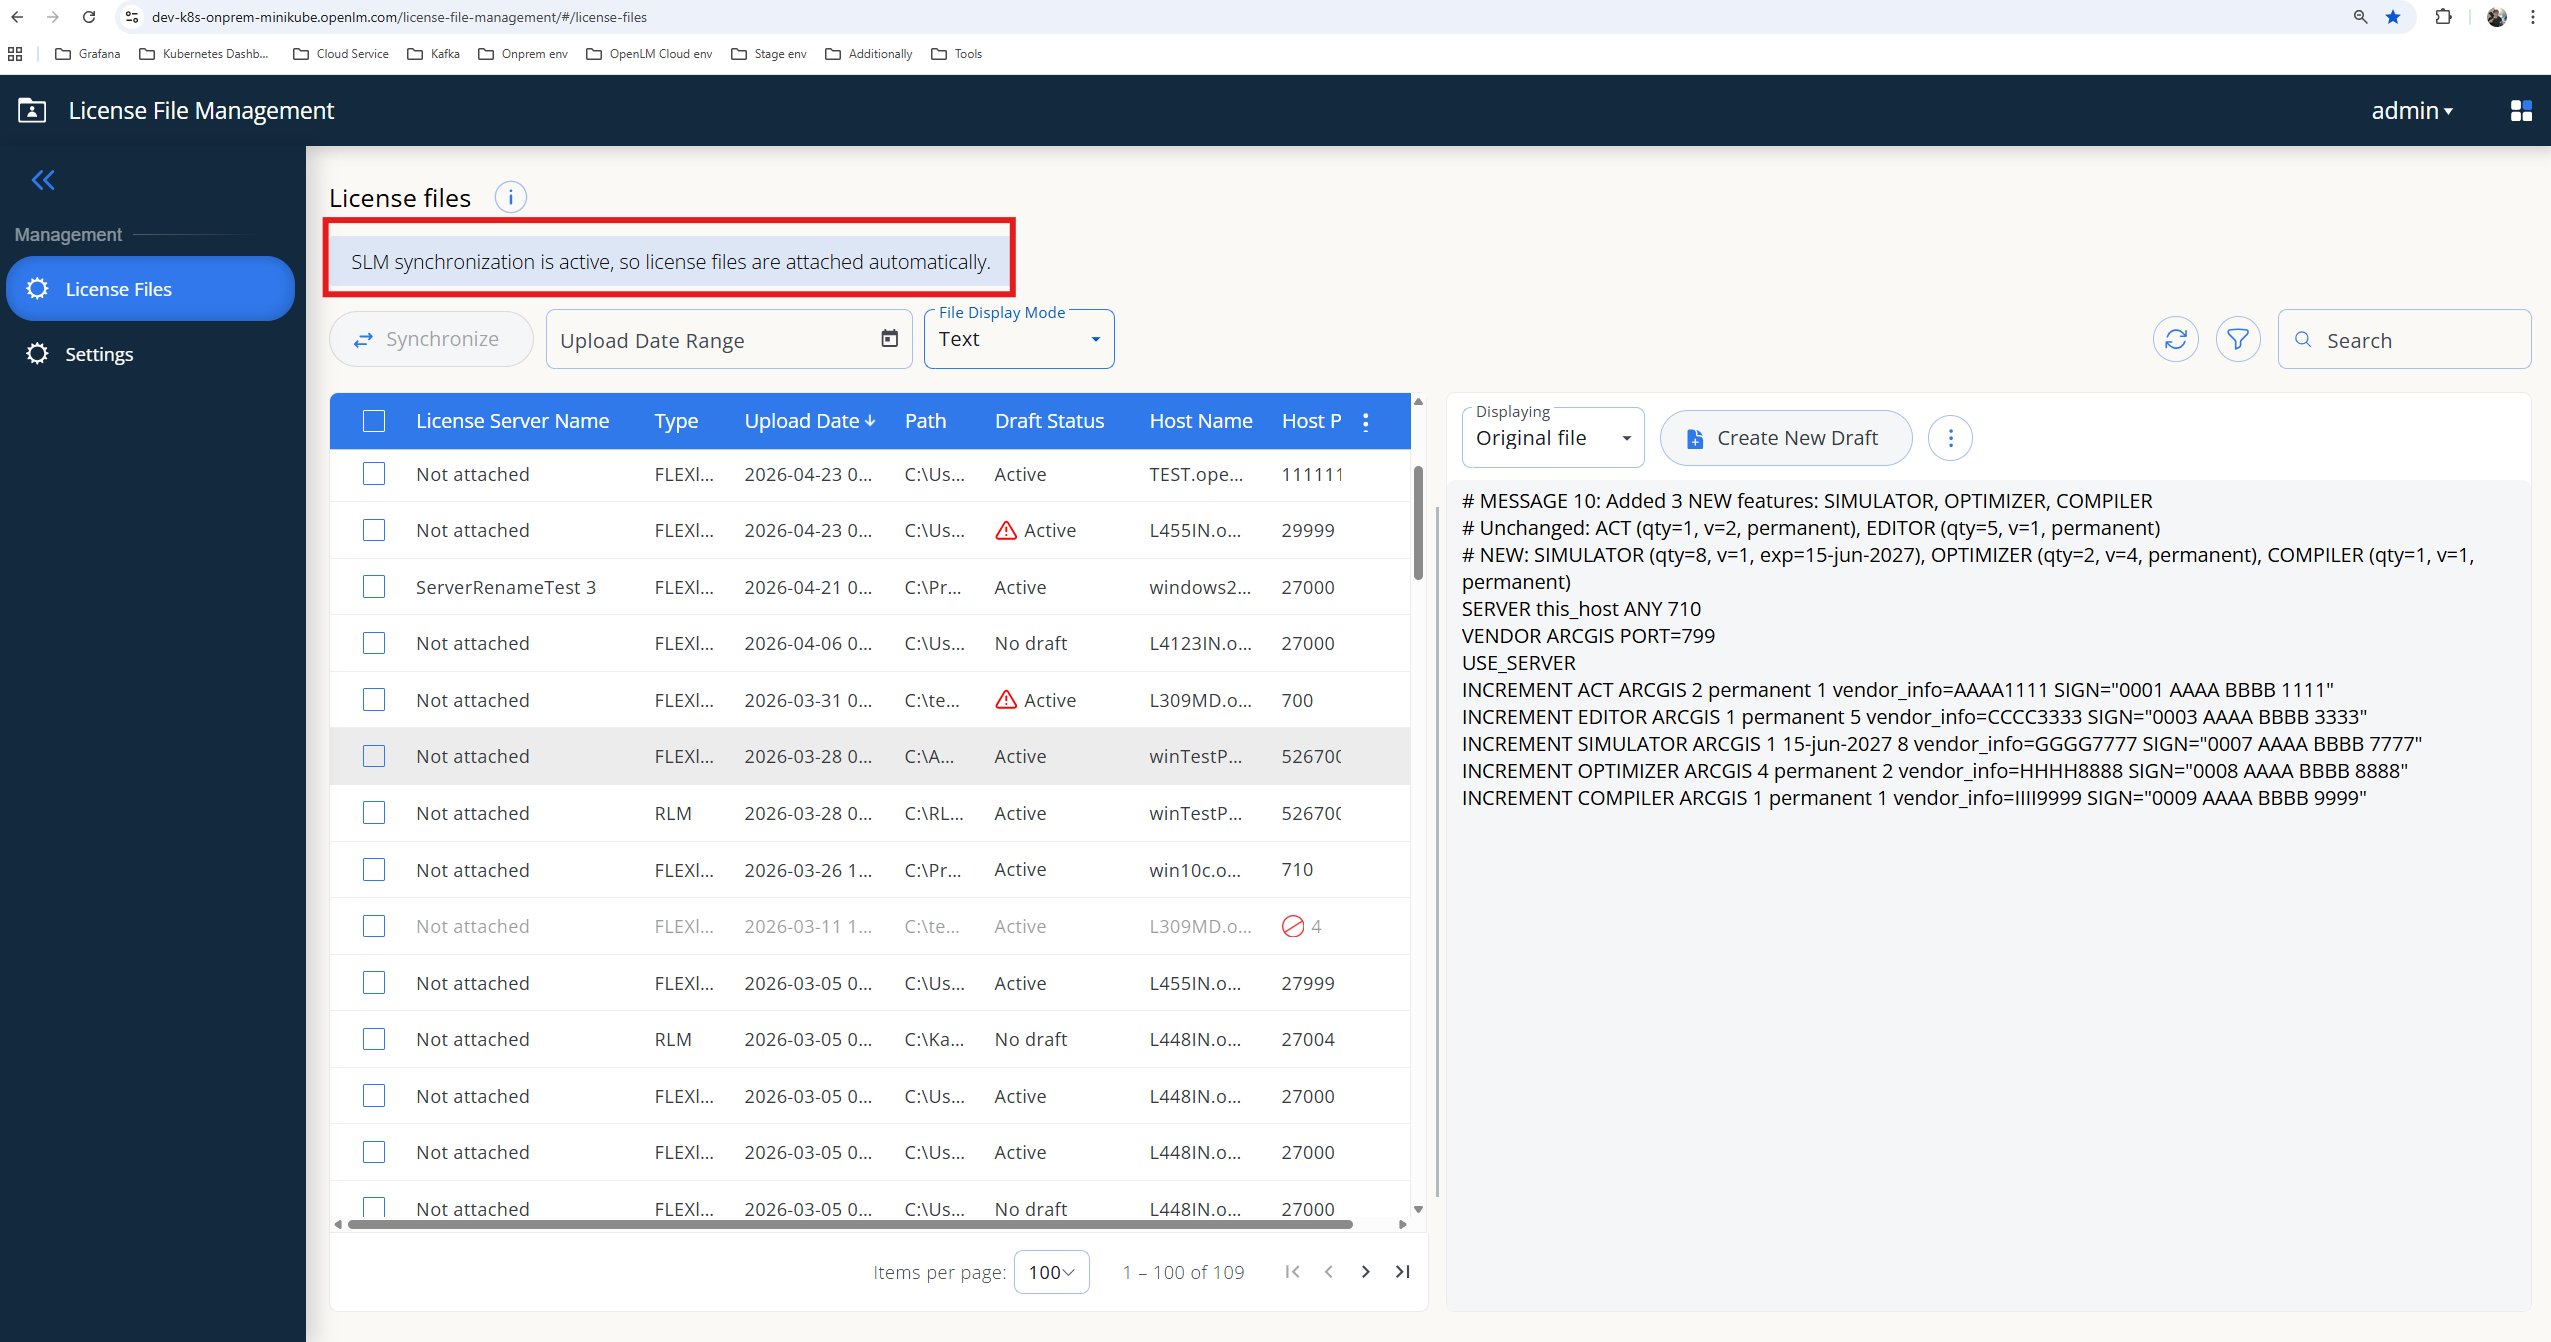Image resolution: width=2551 pixels, height=1342 pixels.
Task: Check the L455IN 29999 row checkbox
Action: 374,530
